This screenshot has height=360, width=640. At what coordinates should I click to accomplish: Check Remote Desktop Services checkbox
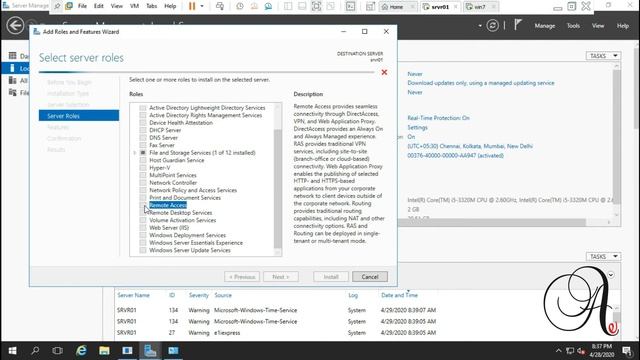point(142,213)
